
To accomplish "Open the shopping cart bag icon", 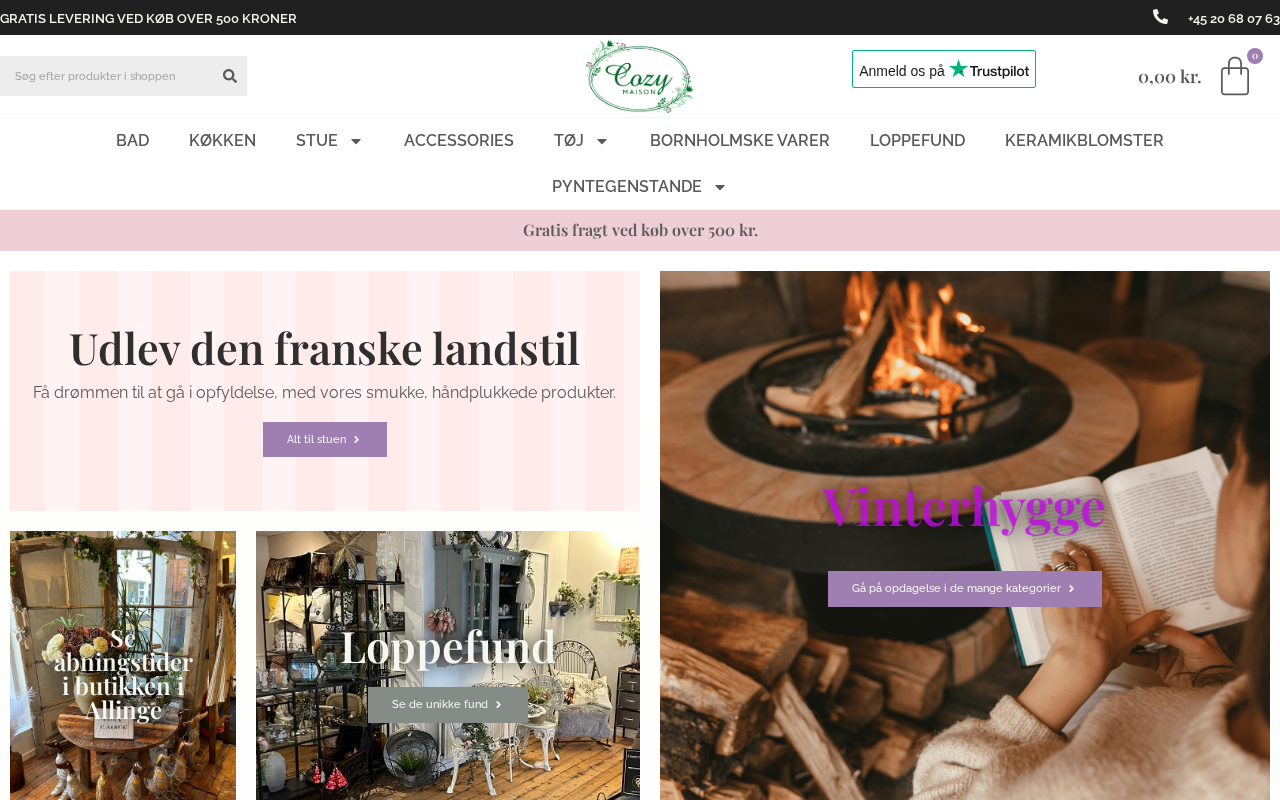I will coord(1235,76).
